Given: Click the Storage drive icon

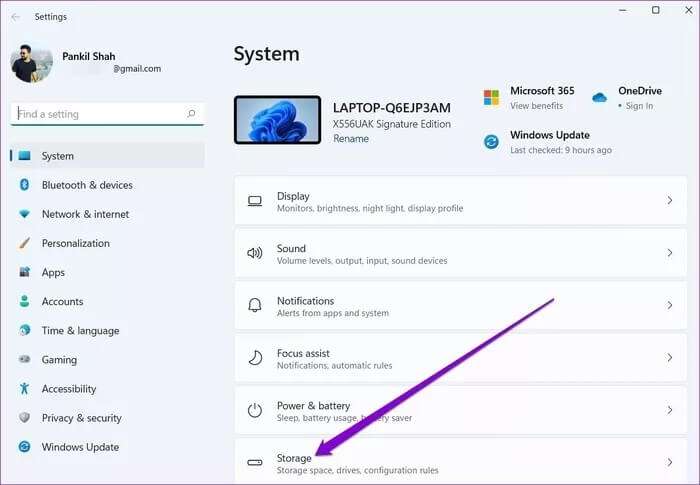Looking at the screenshot, I should 255,462.
